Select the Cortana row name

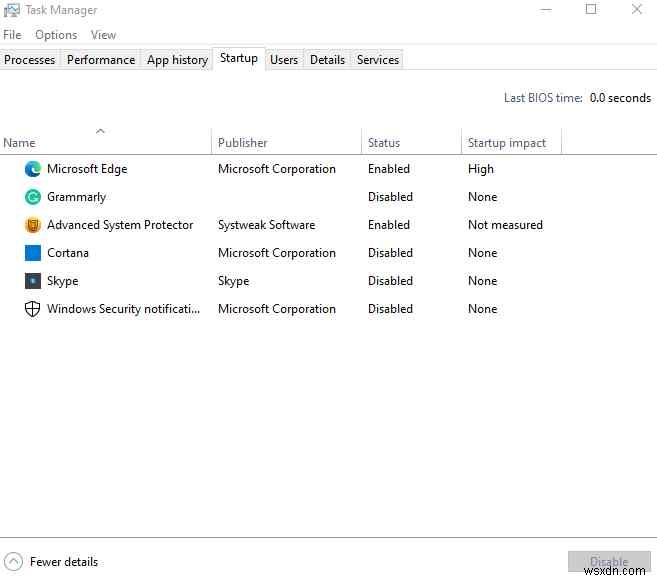(68, 253)
